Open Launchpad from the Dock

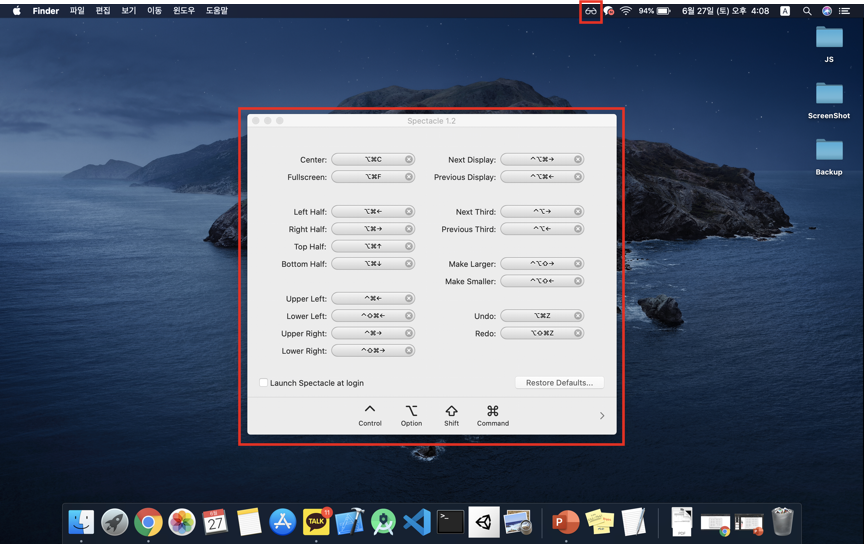click(115, 521)
